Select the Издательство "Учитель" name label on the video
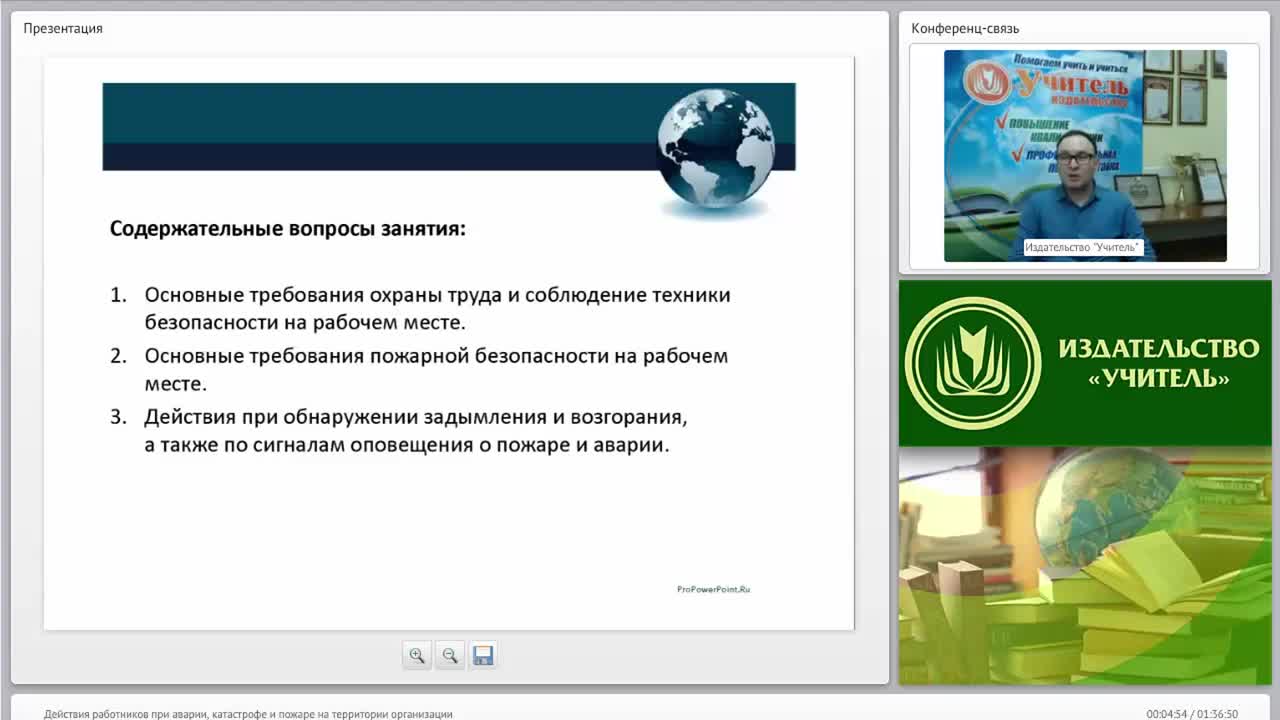 point(1083,247)
